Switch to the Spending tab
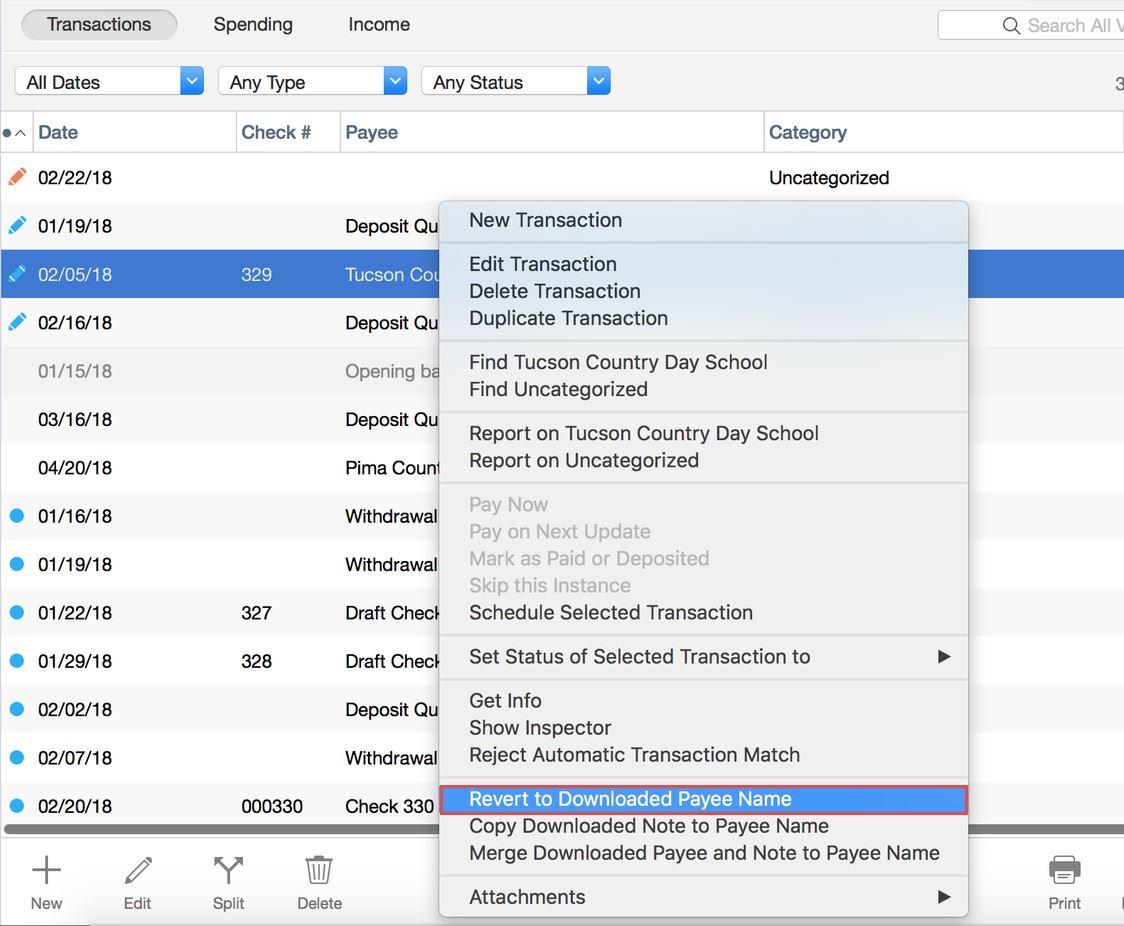Image resolution: width=1124 pixels, height=926 pixels. [253, 25]
